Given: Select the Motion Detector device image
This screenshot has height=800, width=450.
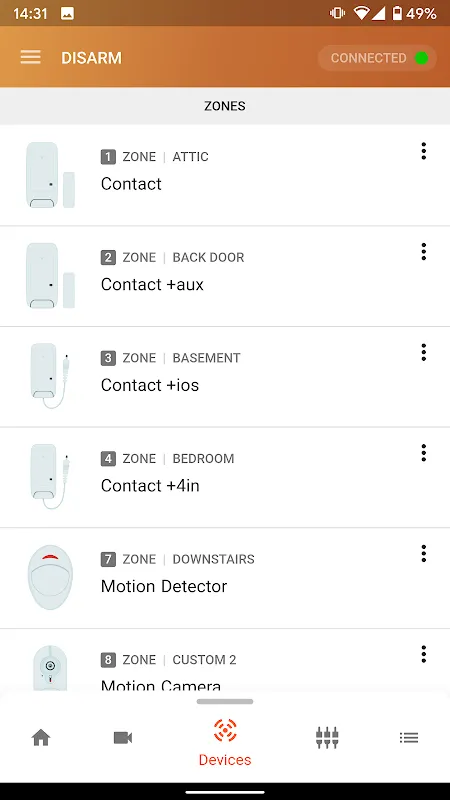Looking at the screenshot, I should coord(50,578).
